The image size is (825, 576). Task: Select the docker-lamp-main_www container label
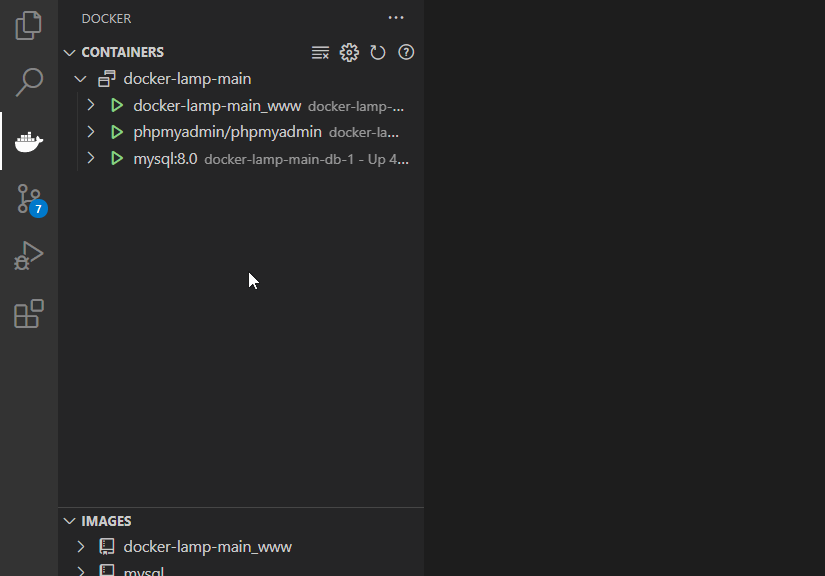pyautogui.click(x=217, y=106)
